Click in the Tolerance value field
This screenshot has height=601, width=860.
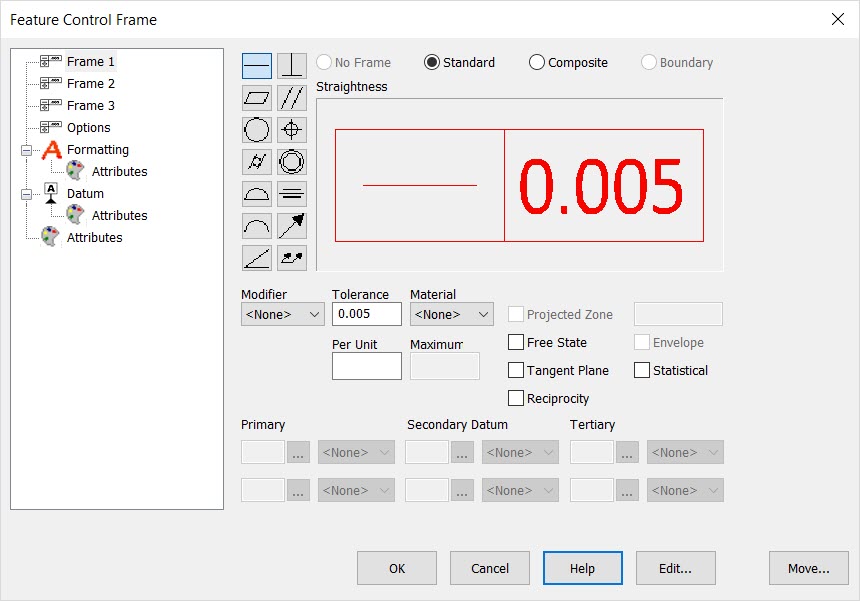366,314
